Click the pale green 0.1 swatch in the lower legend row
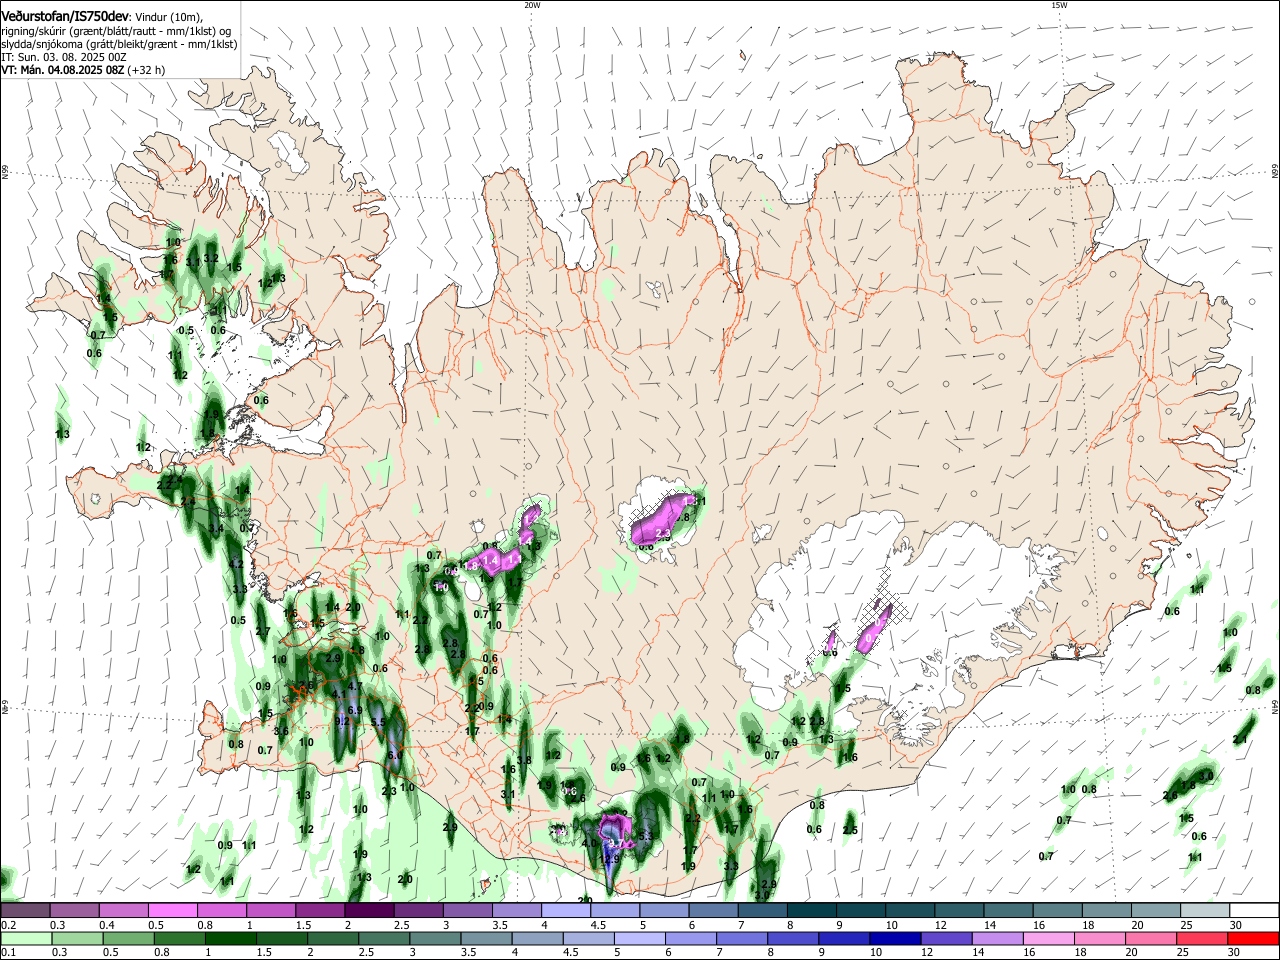The width and height of the screenshot is (1280, 960). pos(26,939)
